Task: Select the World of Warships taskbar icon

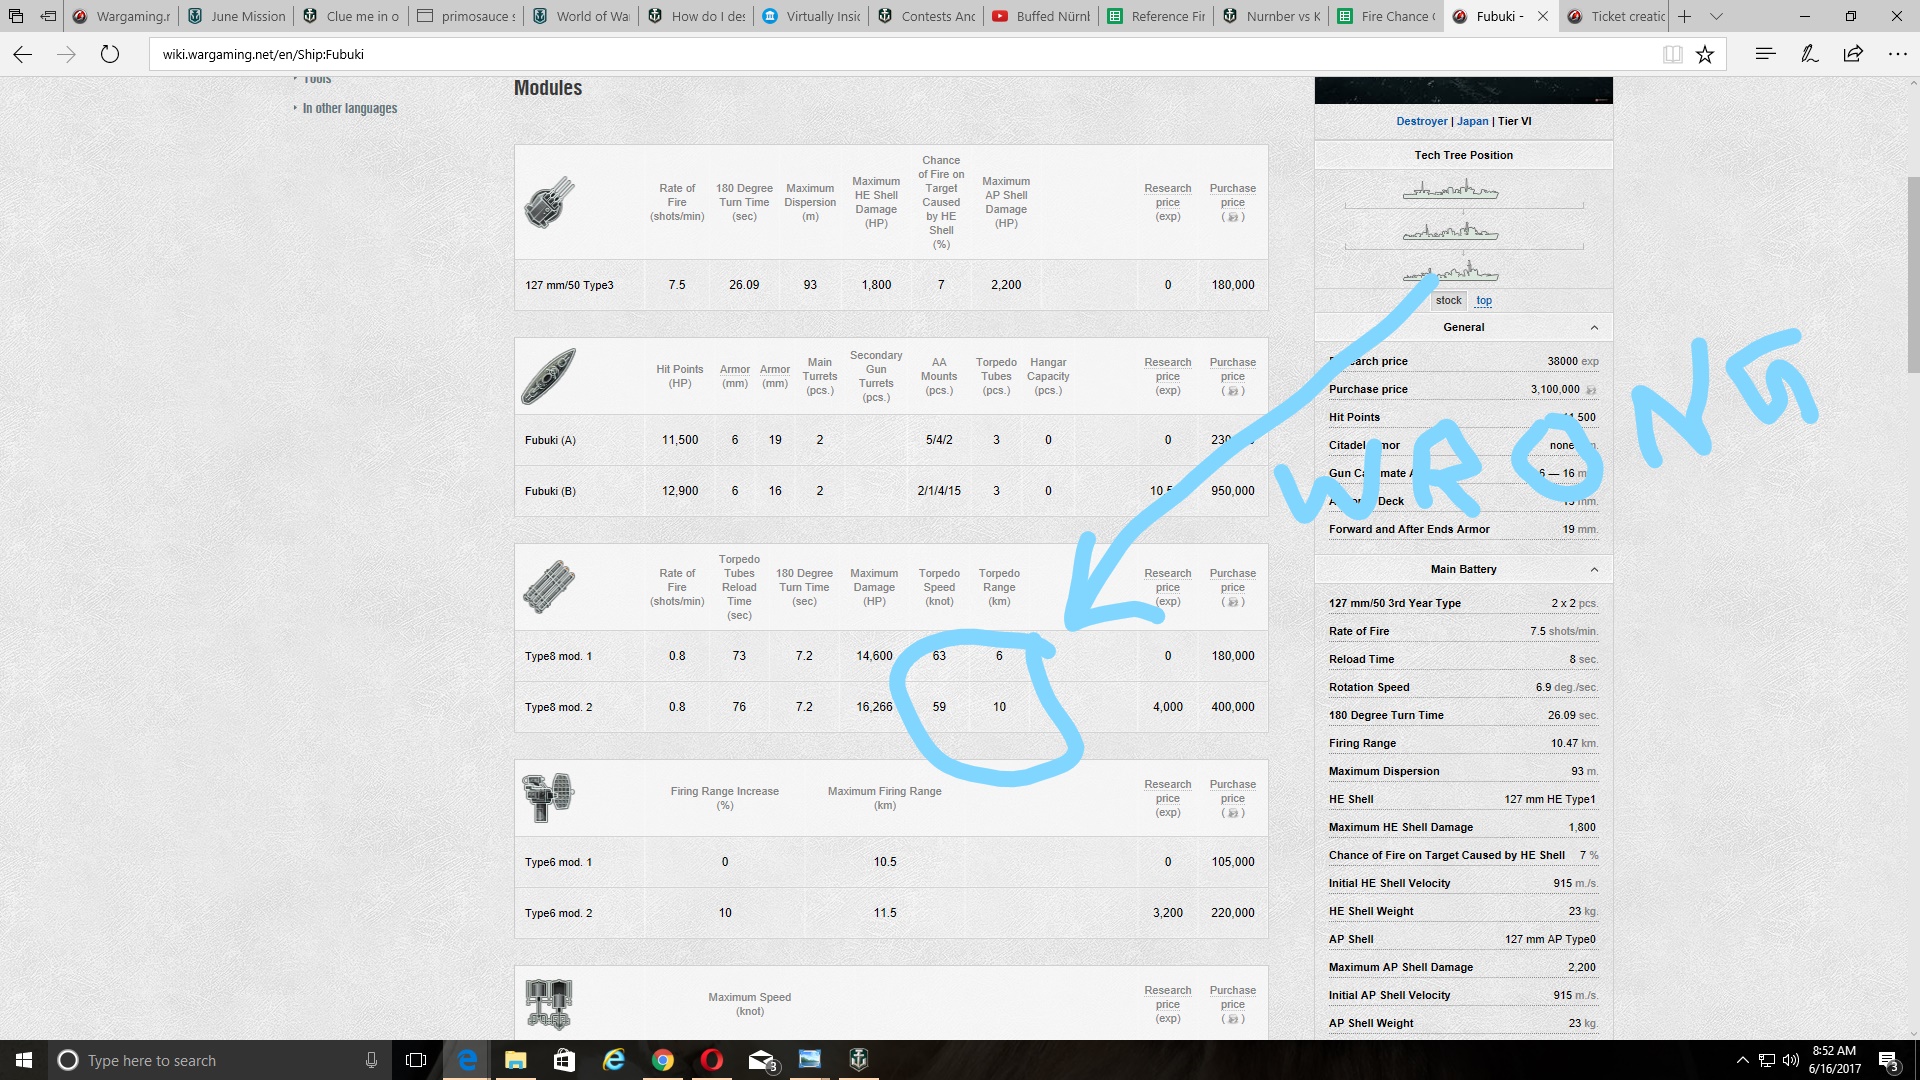Action: 858,1059
